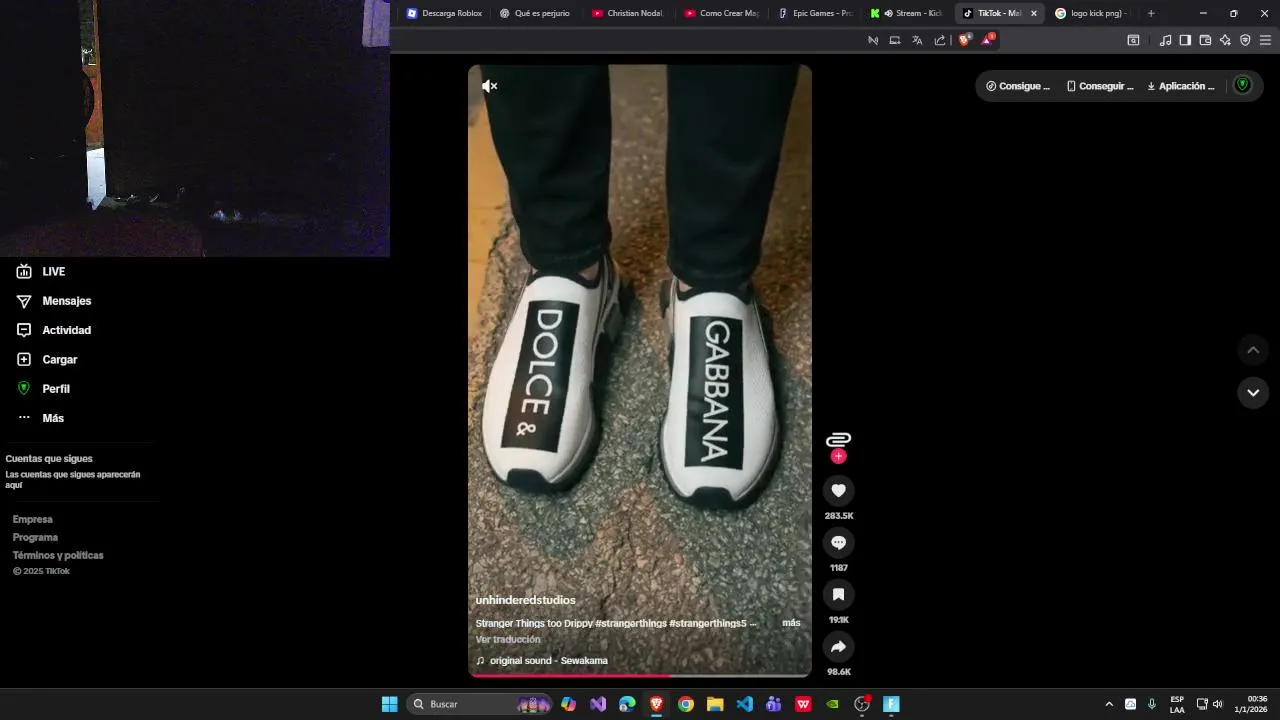Open the Brave Wallet icon

click(1205, 40)
